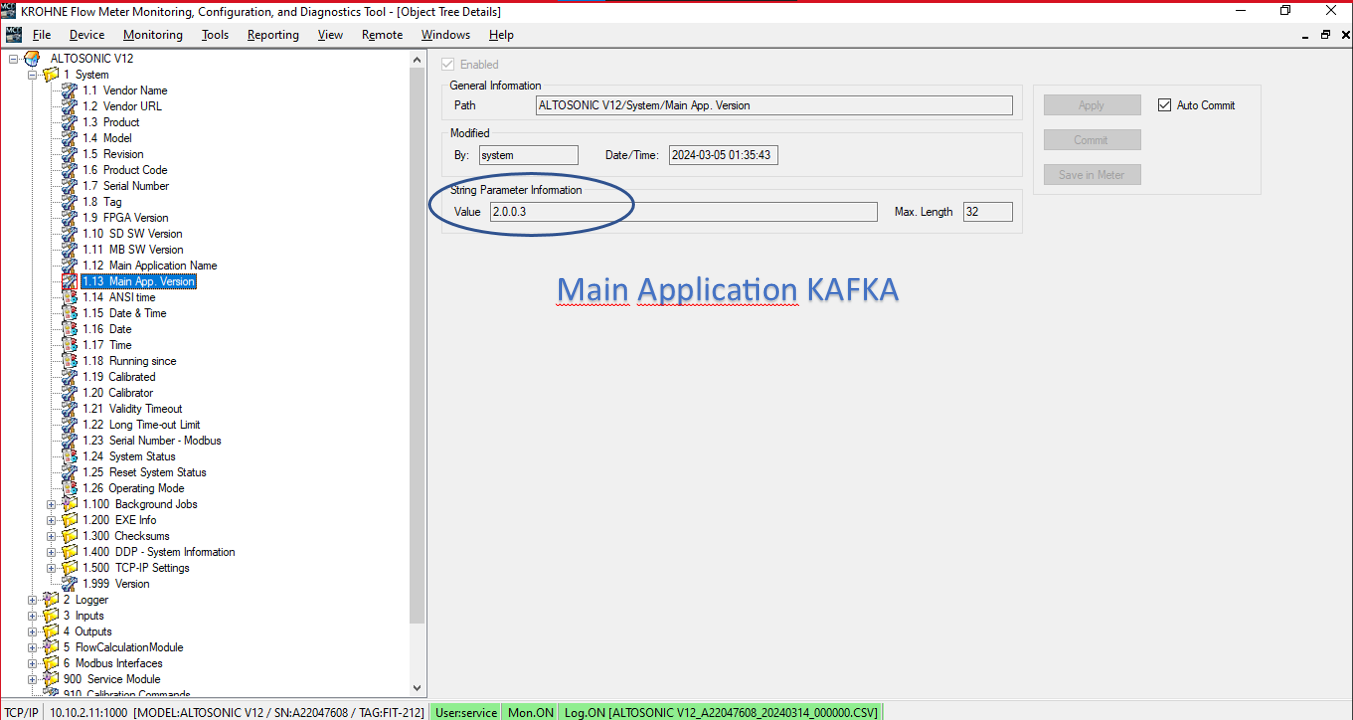Click the icon beside 1.4 Model

click(x=69, y=138)
